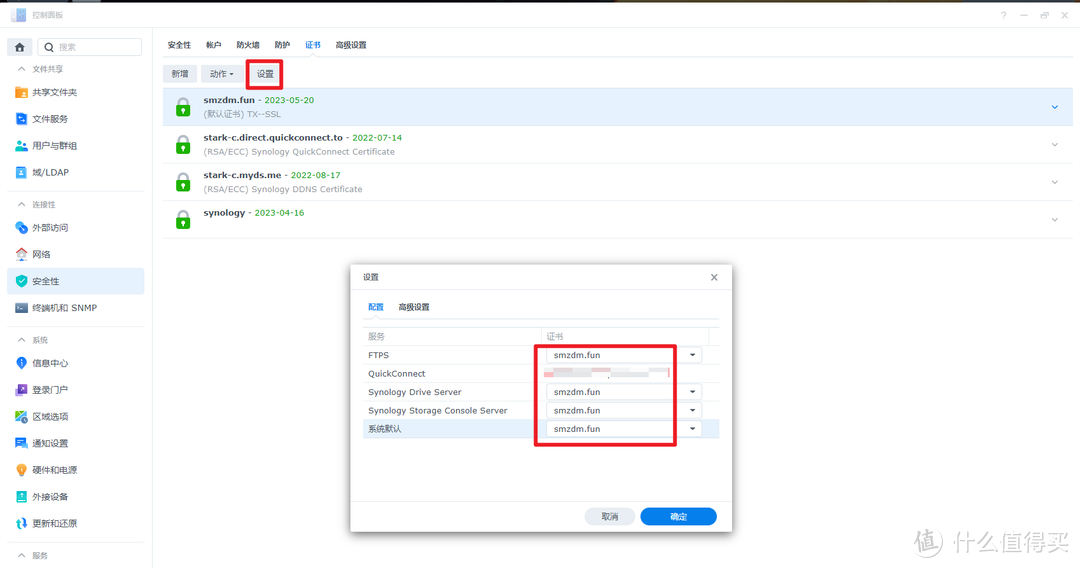Open the 信息中心 info icon

[21, 363]
